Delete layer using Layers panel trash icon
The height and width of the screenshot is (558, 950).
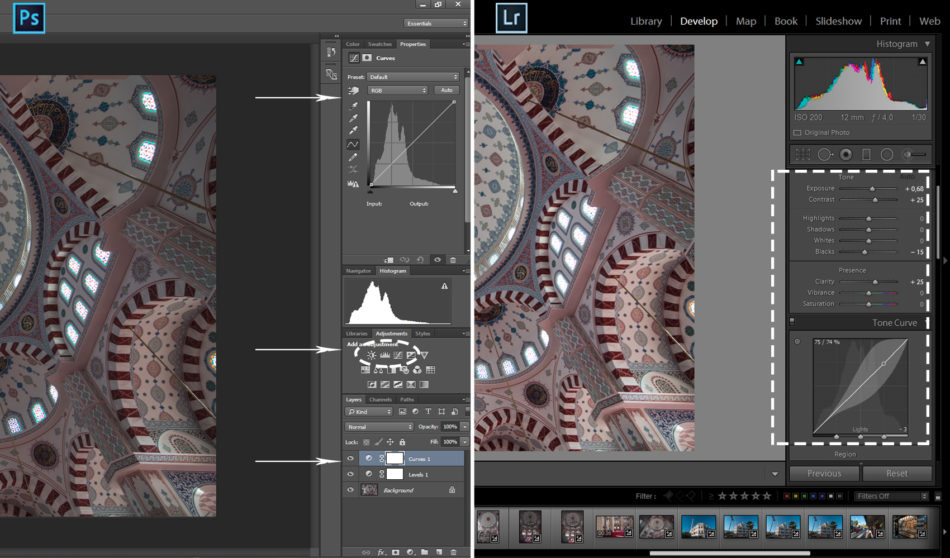452,551
